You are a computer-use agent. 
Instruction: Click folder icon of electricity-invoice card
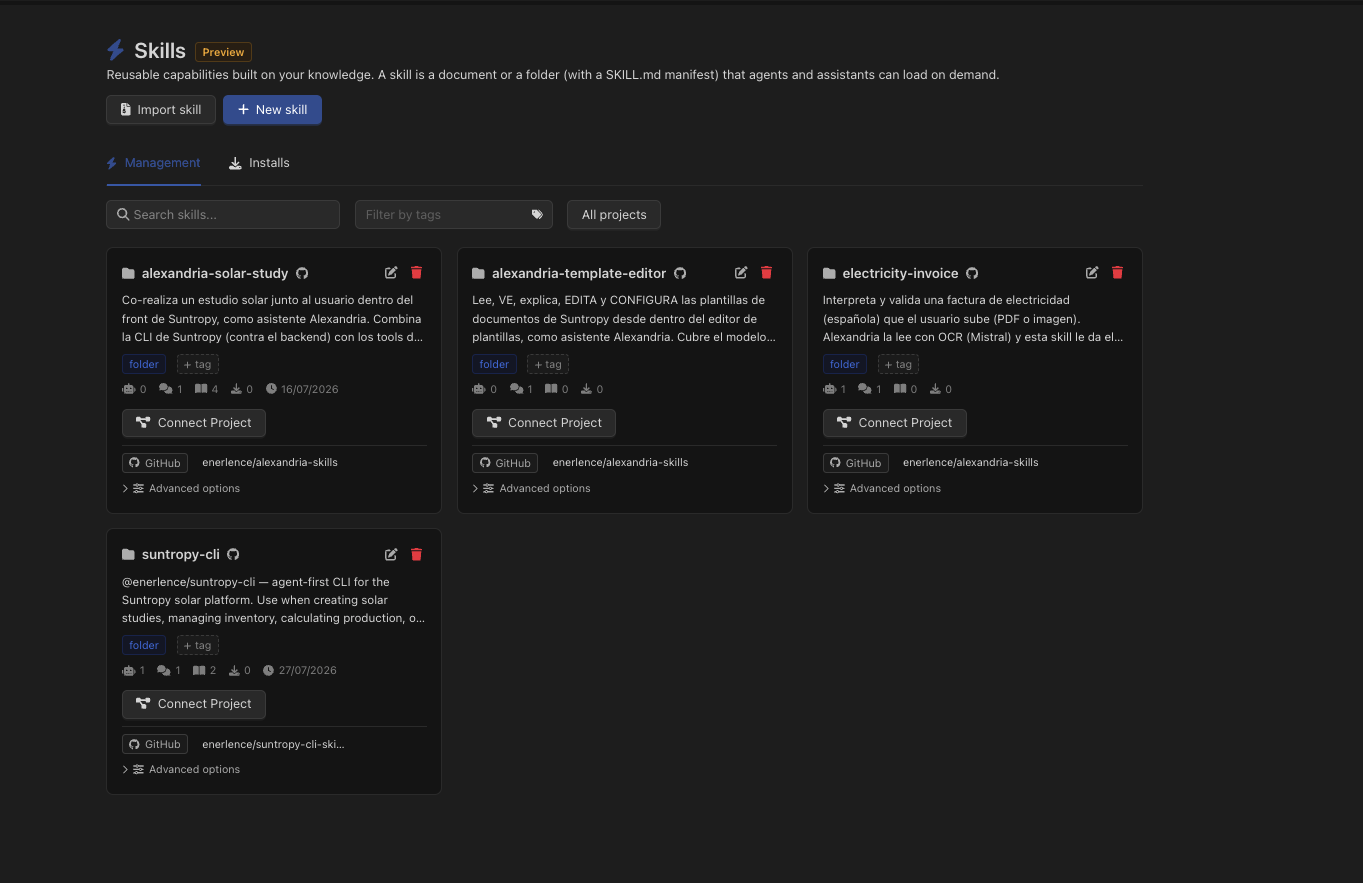pos(829,273)
